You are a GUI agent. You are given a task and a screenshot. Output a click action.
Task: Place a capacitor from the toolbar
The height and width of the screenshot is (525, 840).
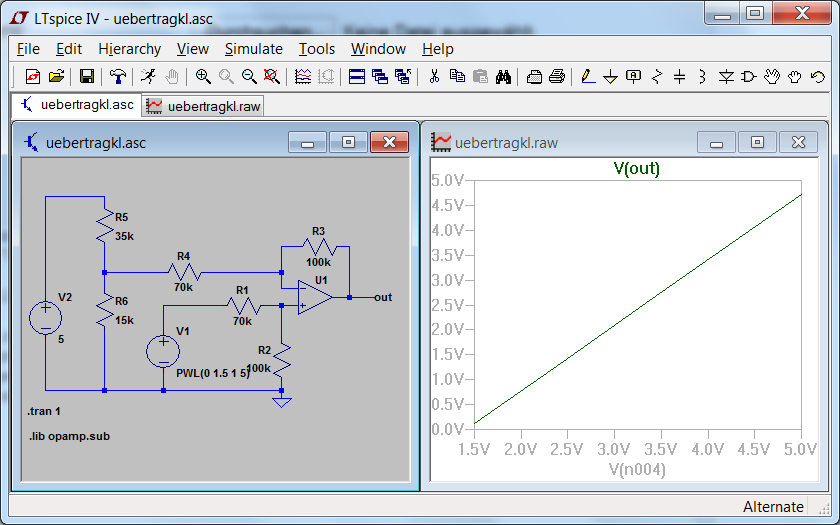[679, 77]
